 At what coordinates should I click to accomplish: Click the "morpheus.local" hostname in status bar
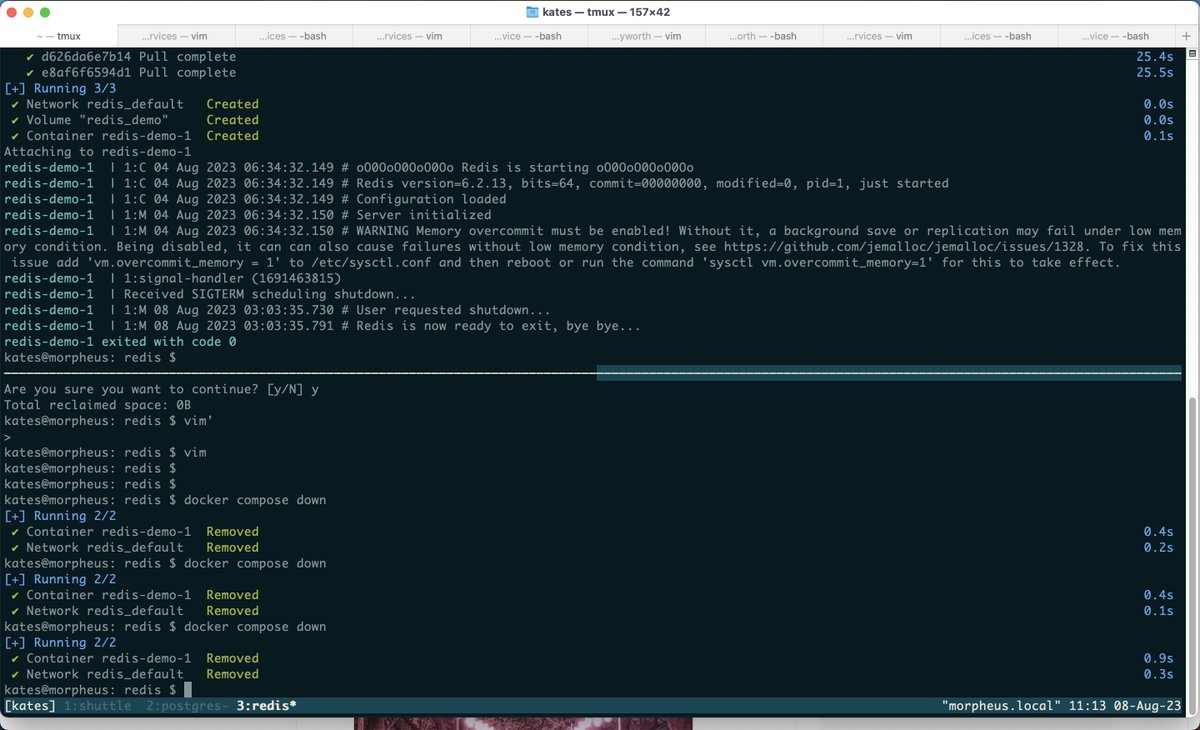coord(1002,706)
